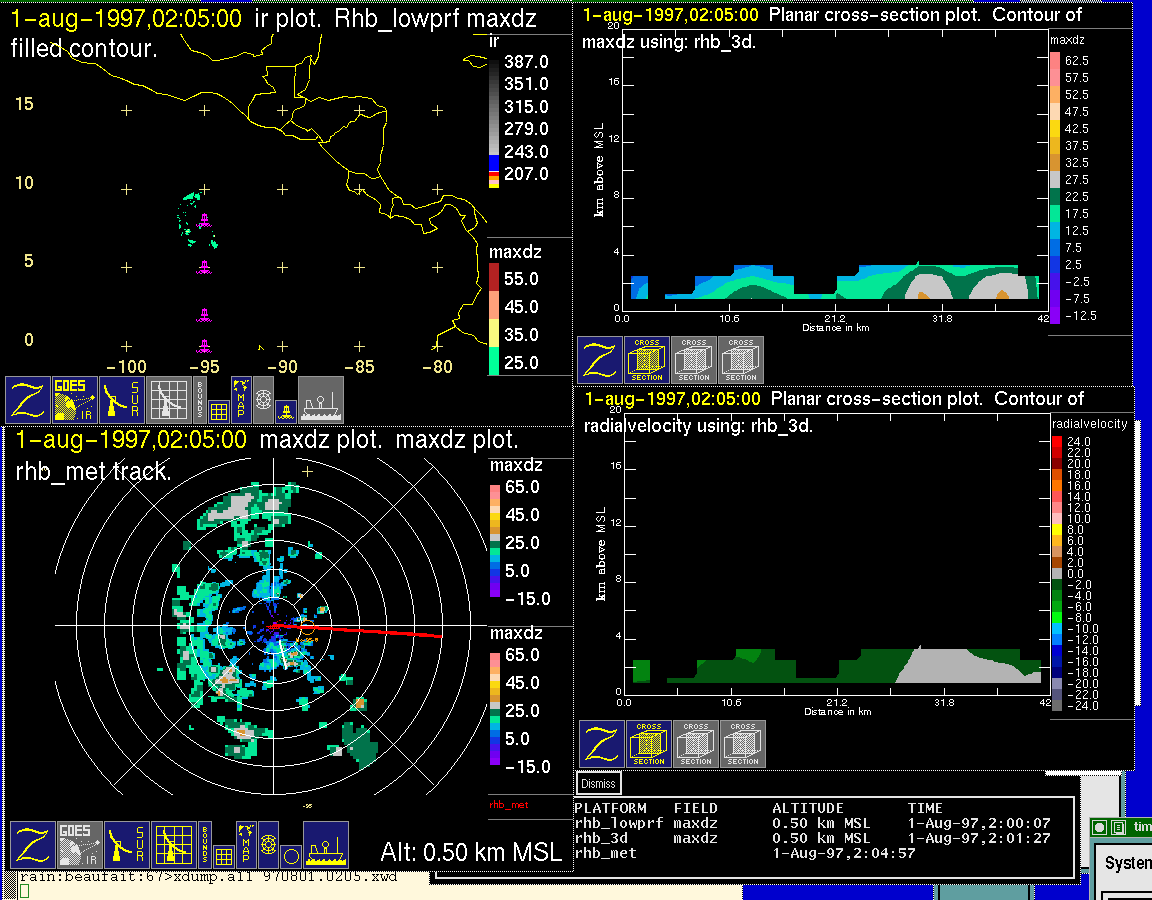
Task: Toggle the grayed GOES IR icon in the maxdz plot
Action: (x=79, y=845)
